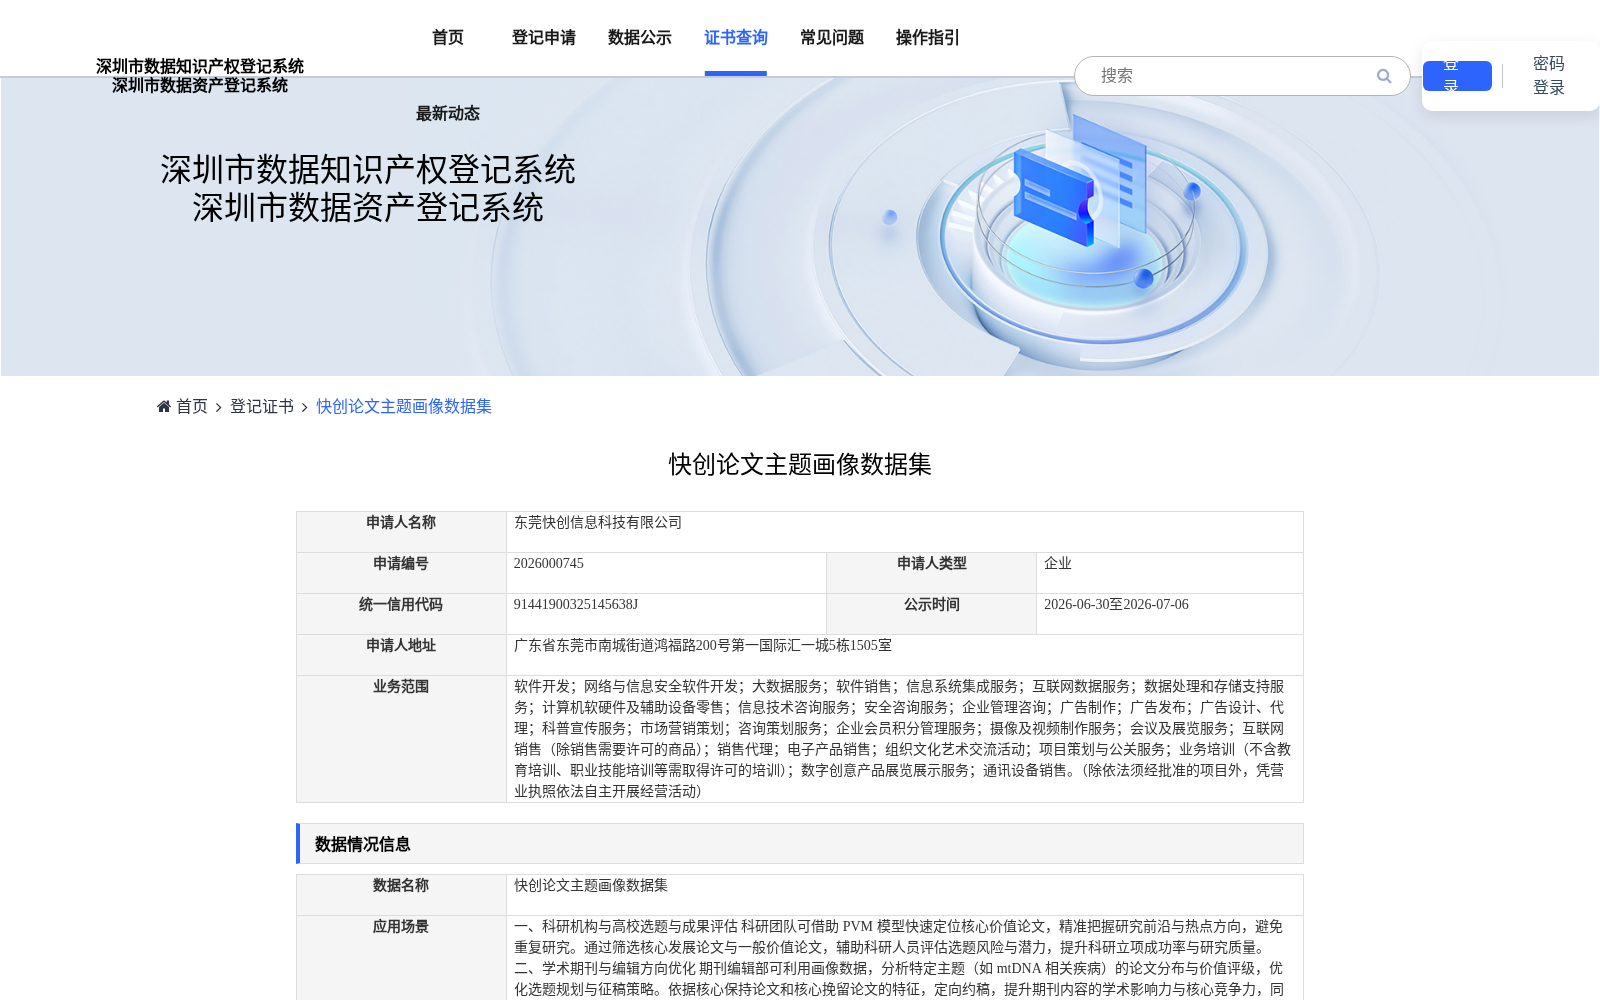1600x1000 pixels.
Task: Click the 密码登录 link
Action: (x=1549, y=76)
